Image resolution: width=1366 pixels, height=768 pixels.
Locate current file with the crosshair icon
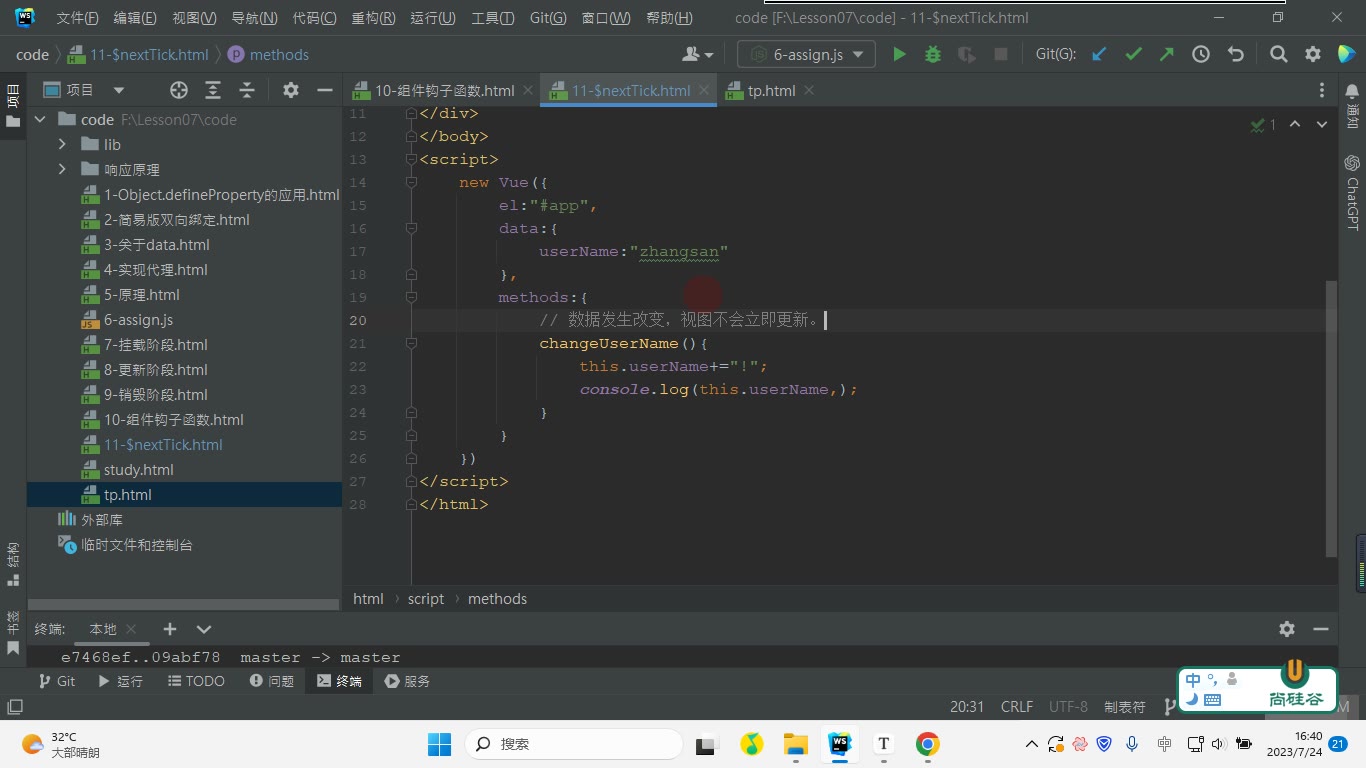point(179,90)
